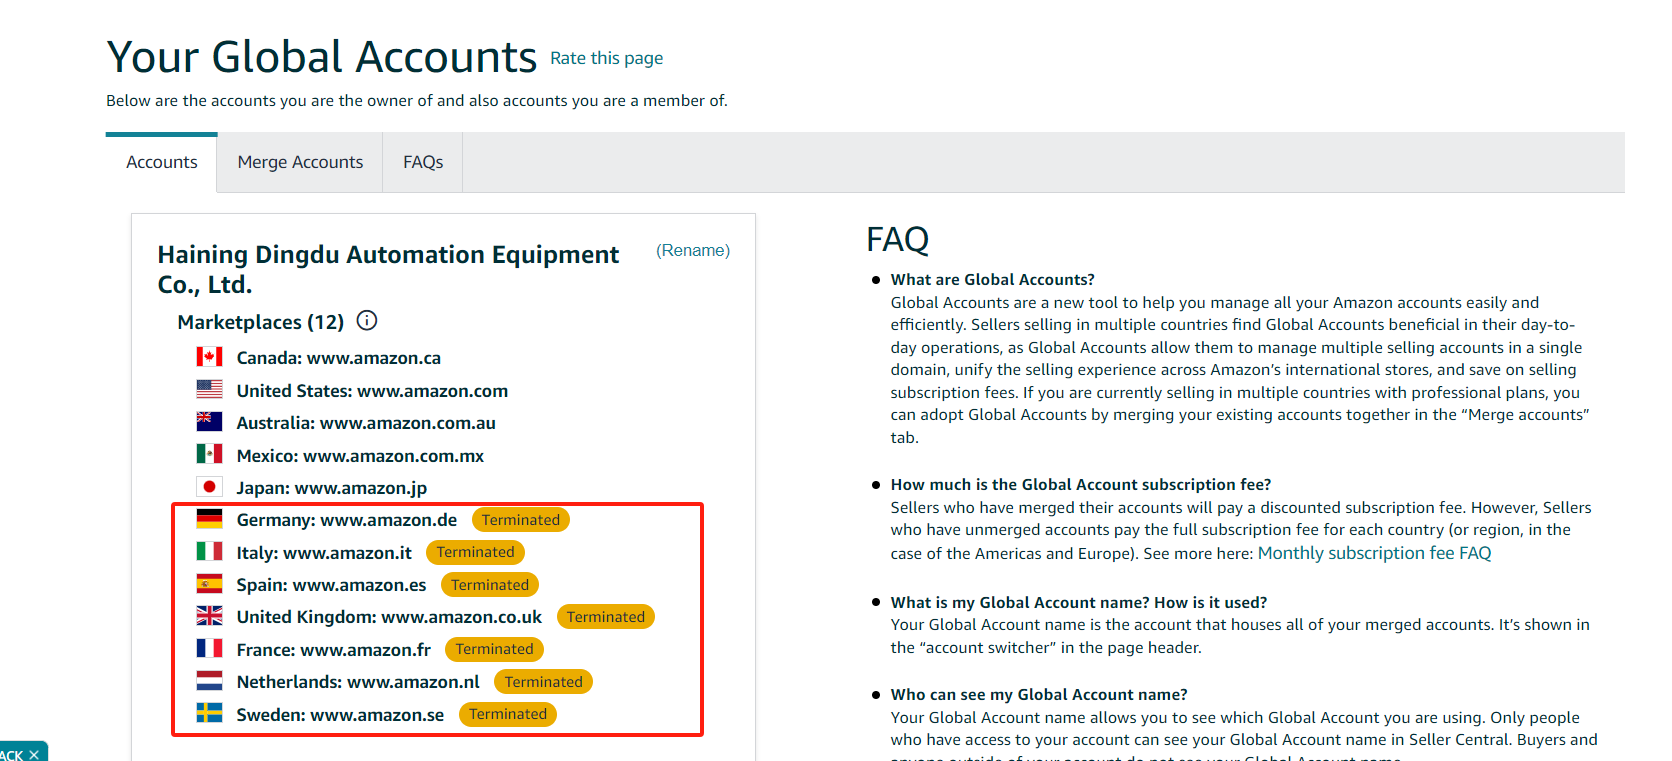Click the Terminated badge next to United Kingdom
The width and height of the screenshot is (1672, 761).
[x=606, y=617]
